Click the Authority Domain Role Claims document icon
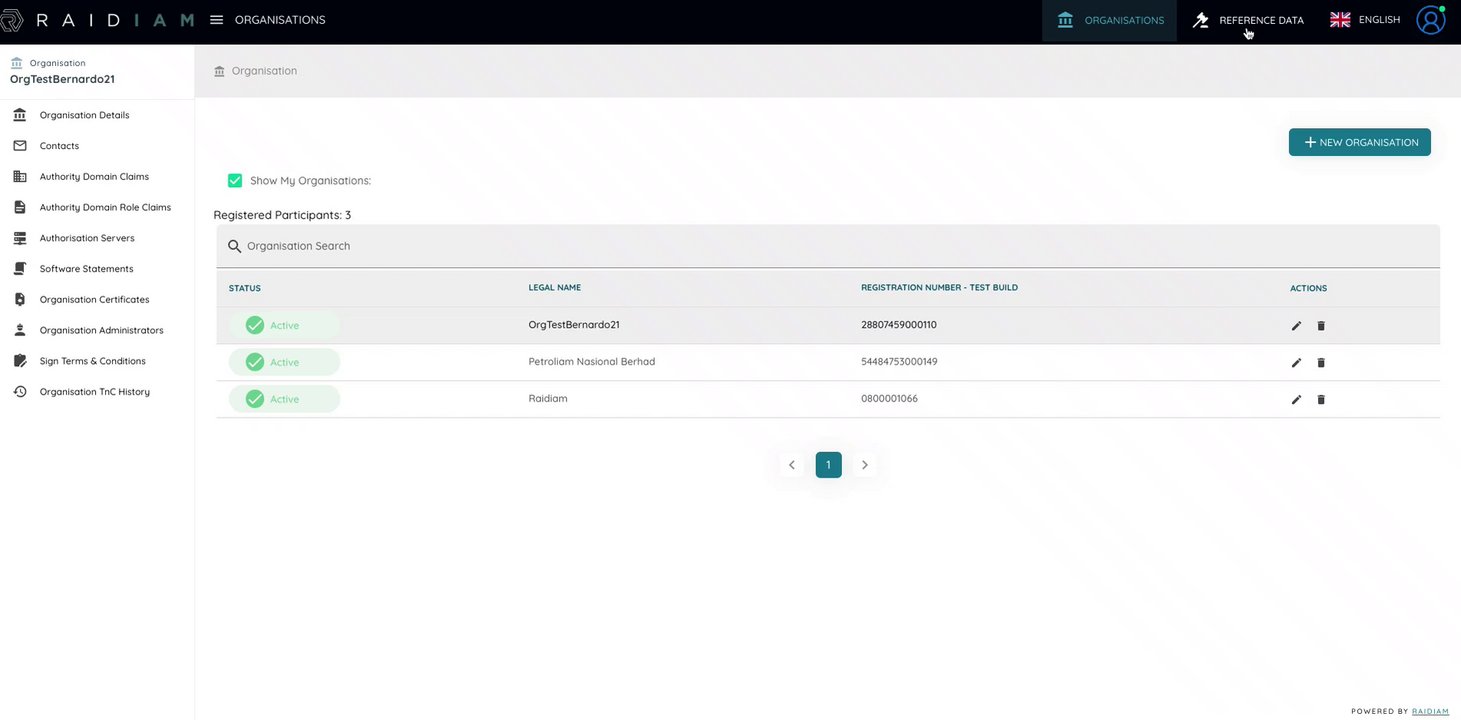This screenshot has height=720, width=1461. (20, 207)
